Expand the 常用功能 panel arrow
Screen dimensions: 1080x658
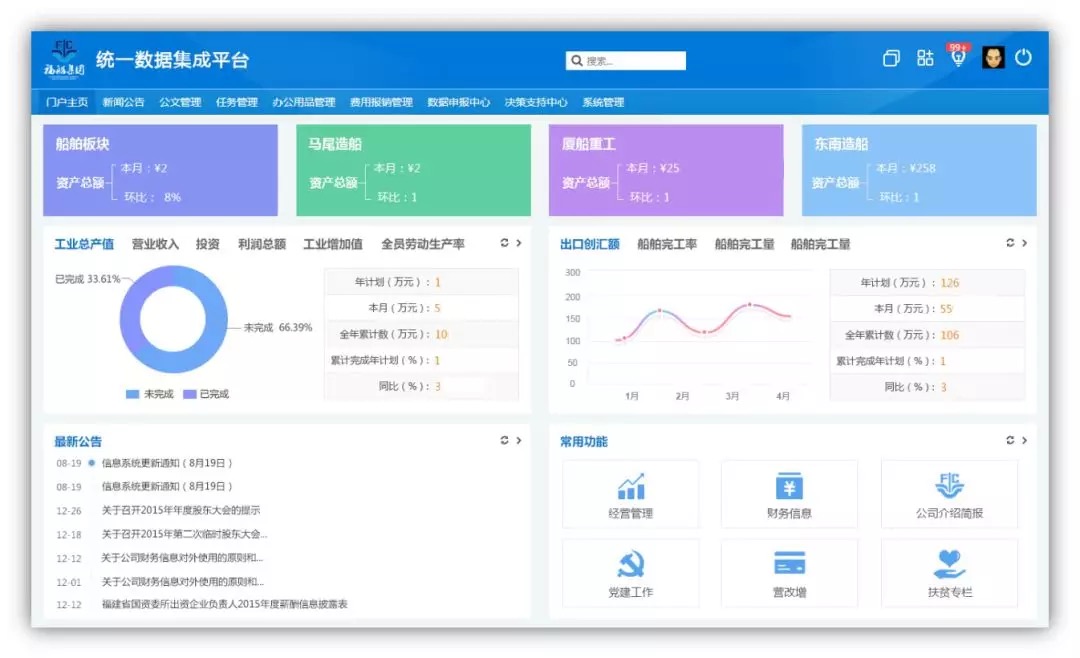(x=1024, y=440)
